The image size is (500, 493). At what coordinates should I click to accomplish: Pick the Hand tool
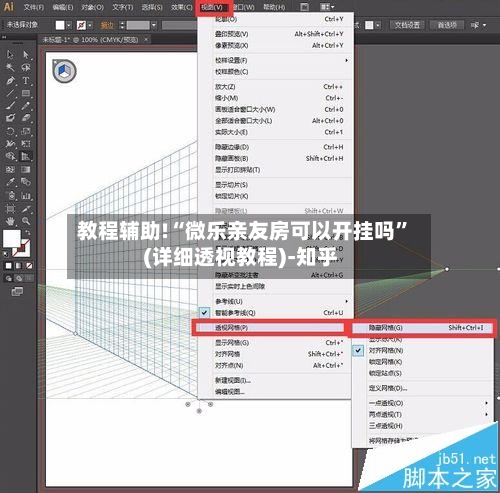[x=10, y=221]
